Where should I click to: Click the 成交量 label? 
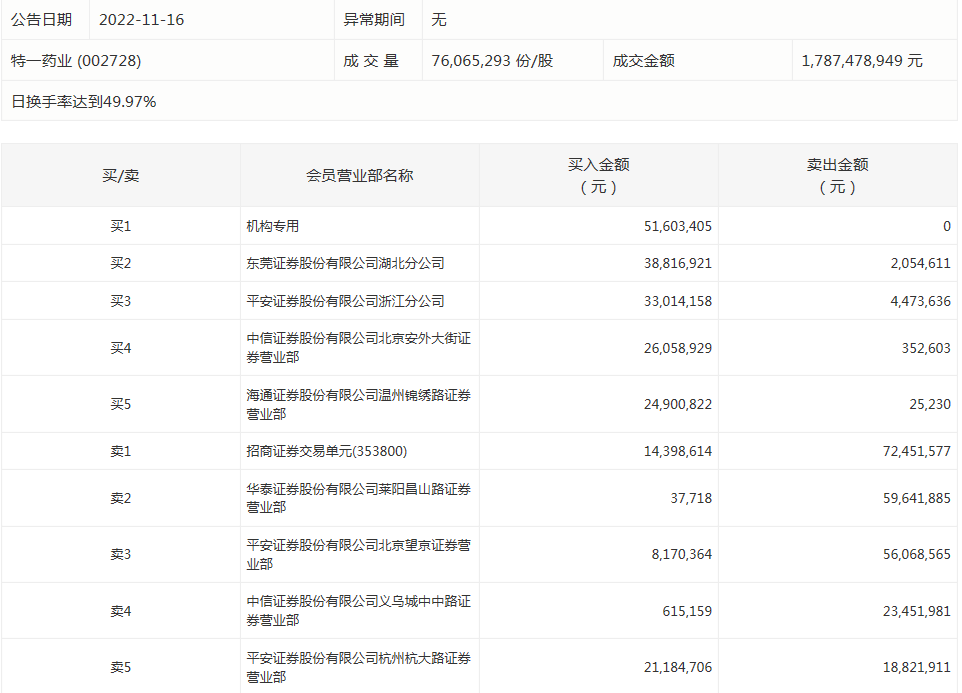click(x=371, y=61)
